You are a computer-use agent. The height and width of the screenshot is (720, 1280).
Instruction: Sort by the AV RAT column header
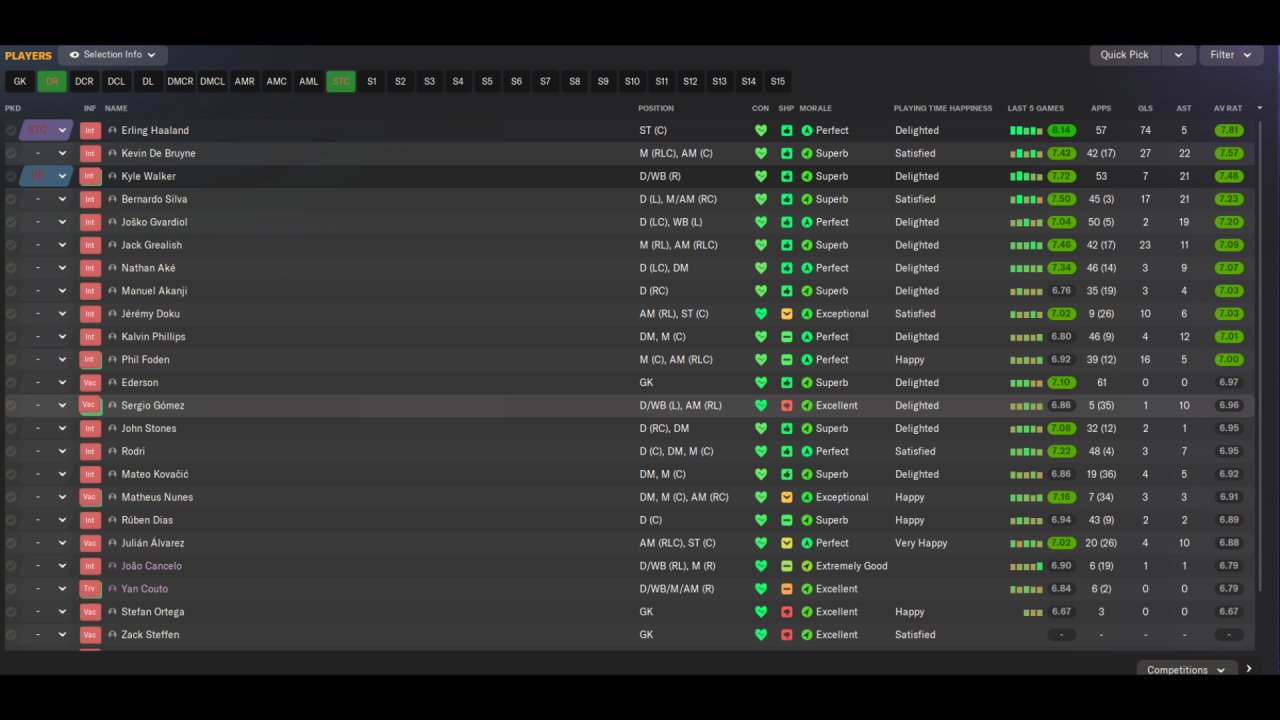tap(1228, 108)
